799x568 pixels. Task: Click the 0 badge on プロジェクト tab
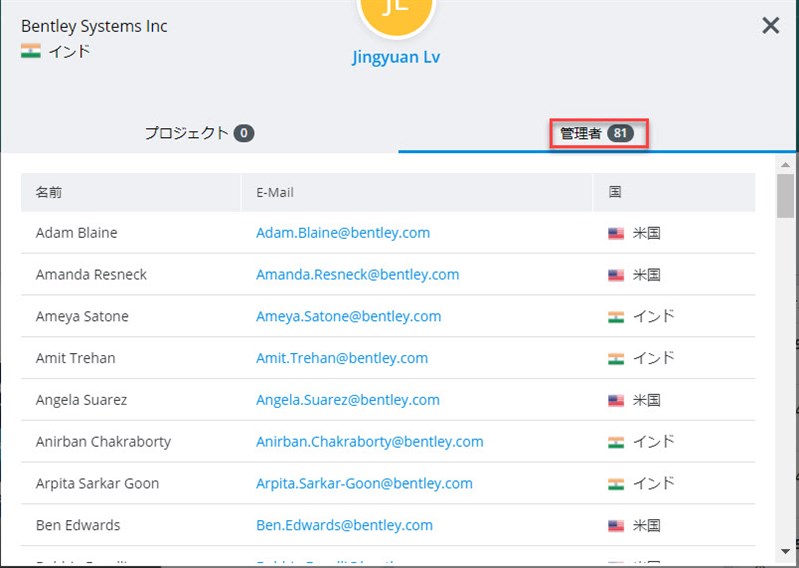pyautogui.click(x=244, y=133)
